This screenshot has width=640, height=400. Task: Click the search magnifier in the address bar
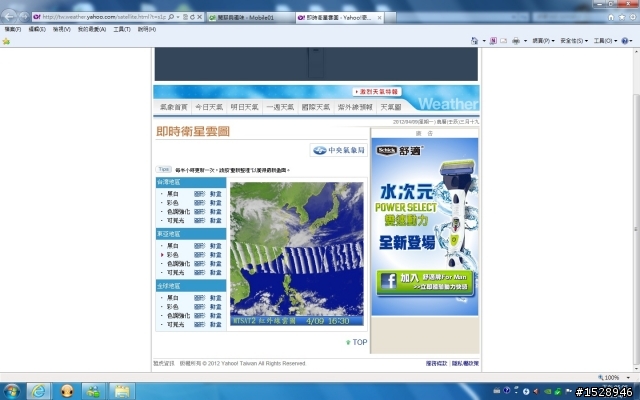[171, 17]
